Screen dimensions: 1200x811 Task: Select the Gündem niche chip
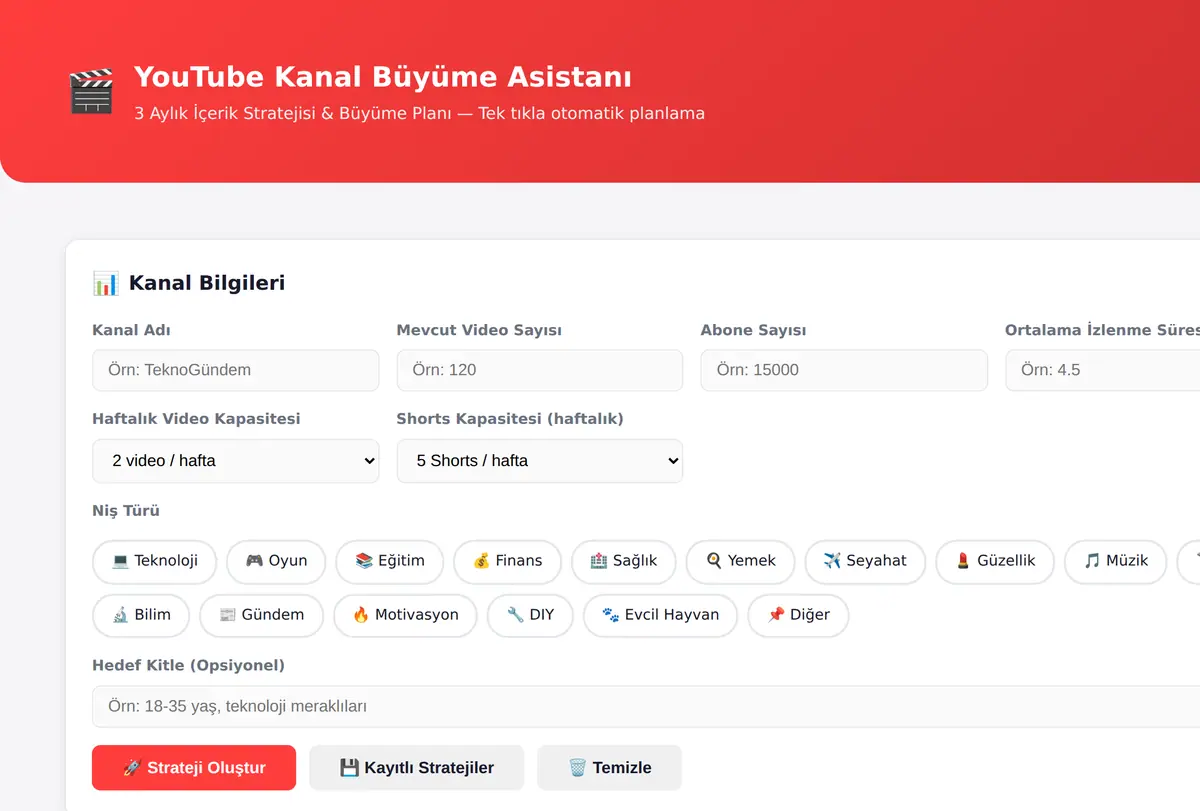click(261, 615)
